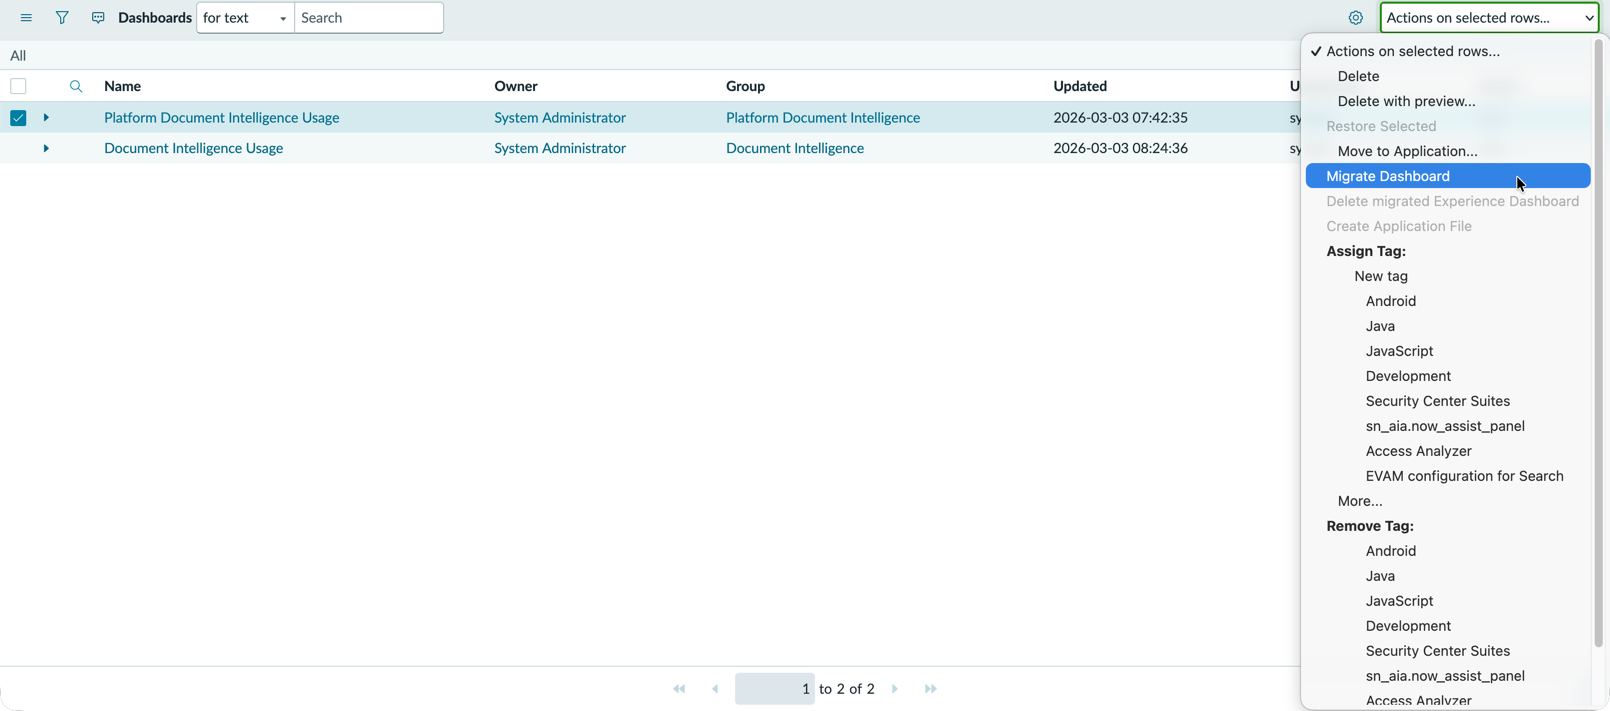Toggle the select-all rows checkbox
Viewport: 1610px width, 711px height.
point(18,87)
